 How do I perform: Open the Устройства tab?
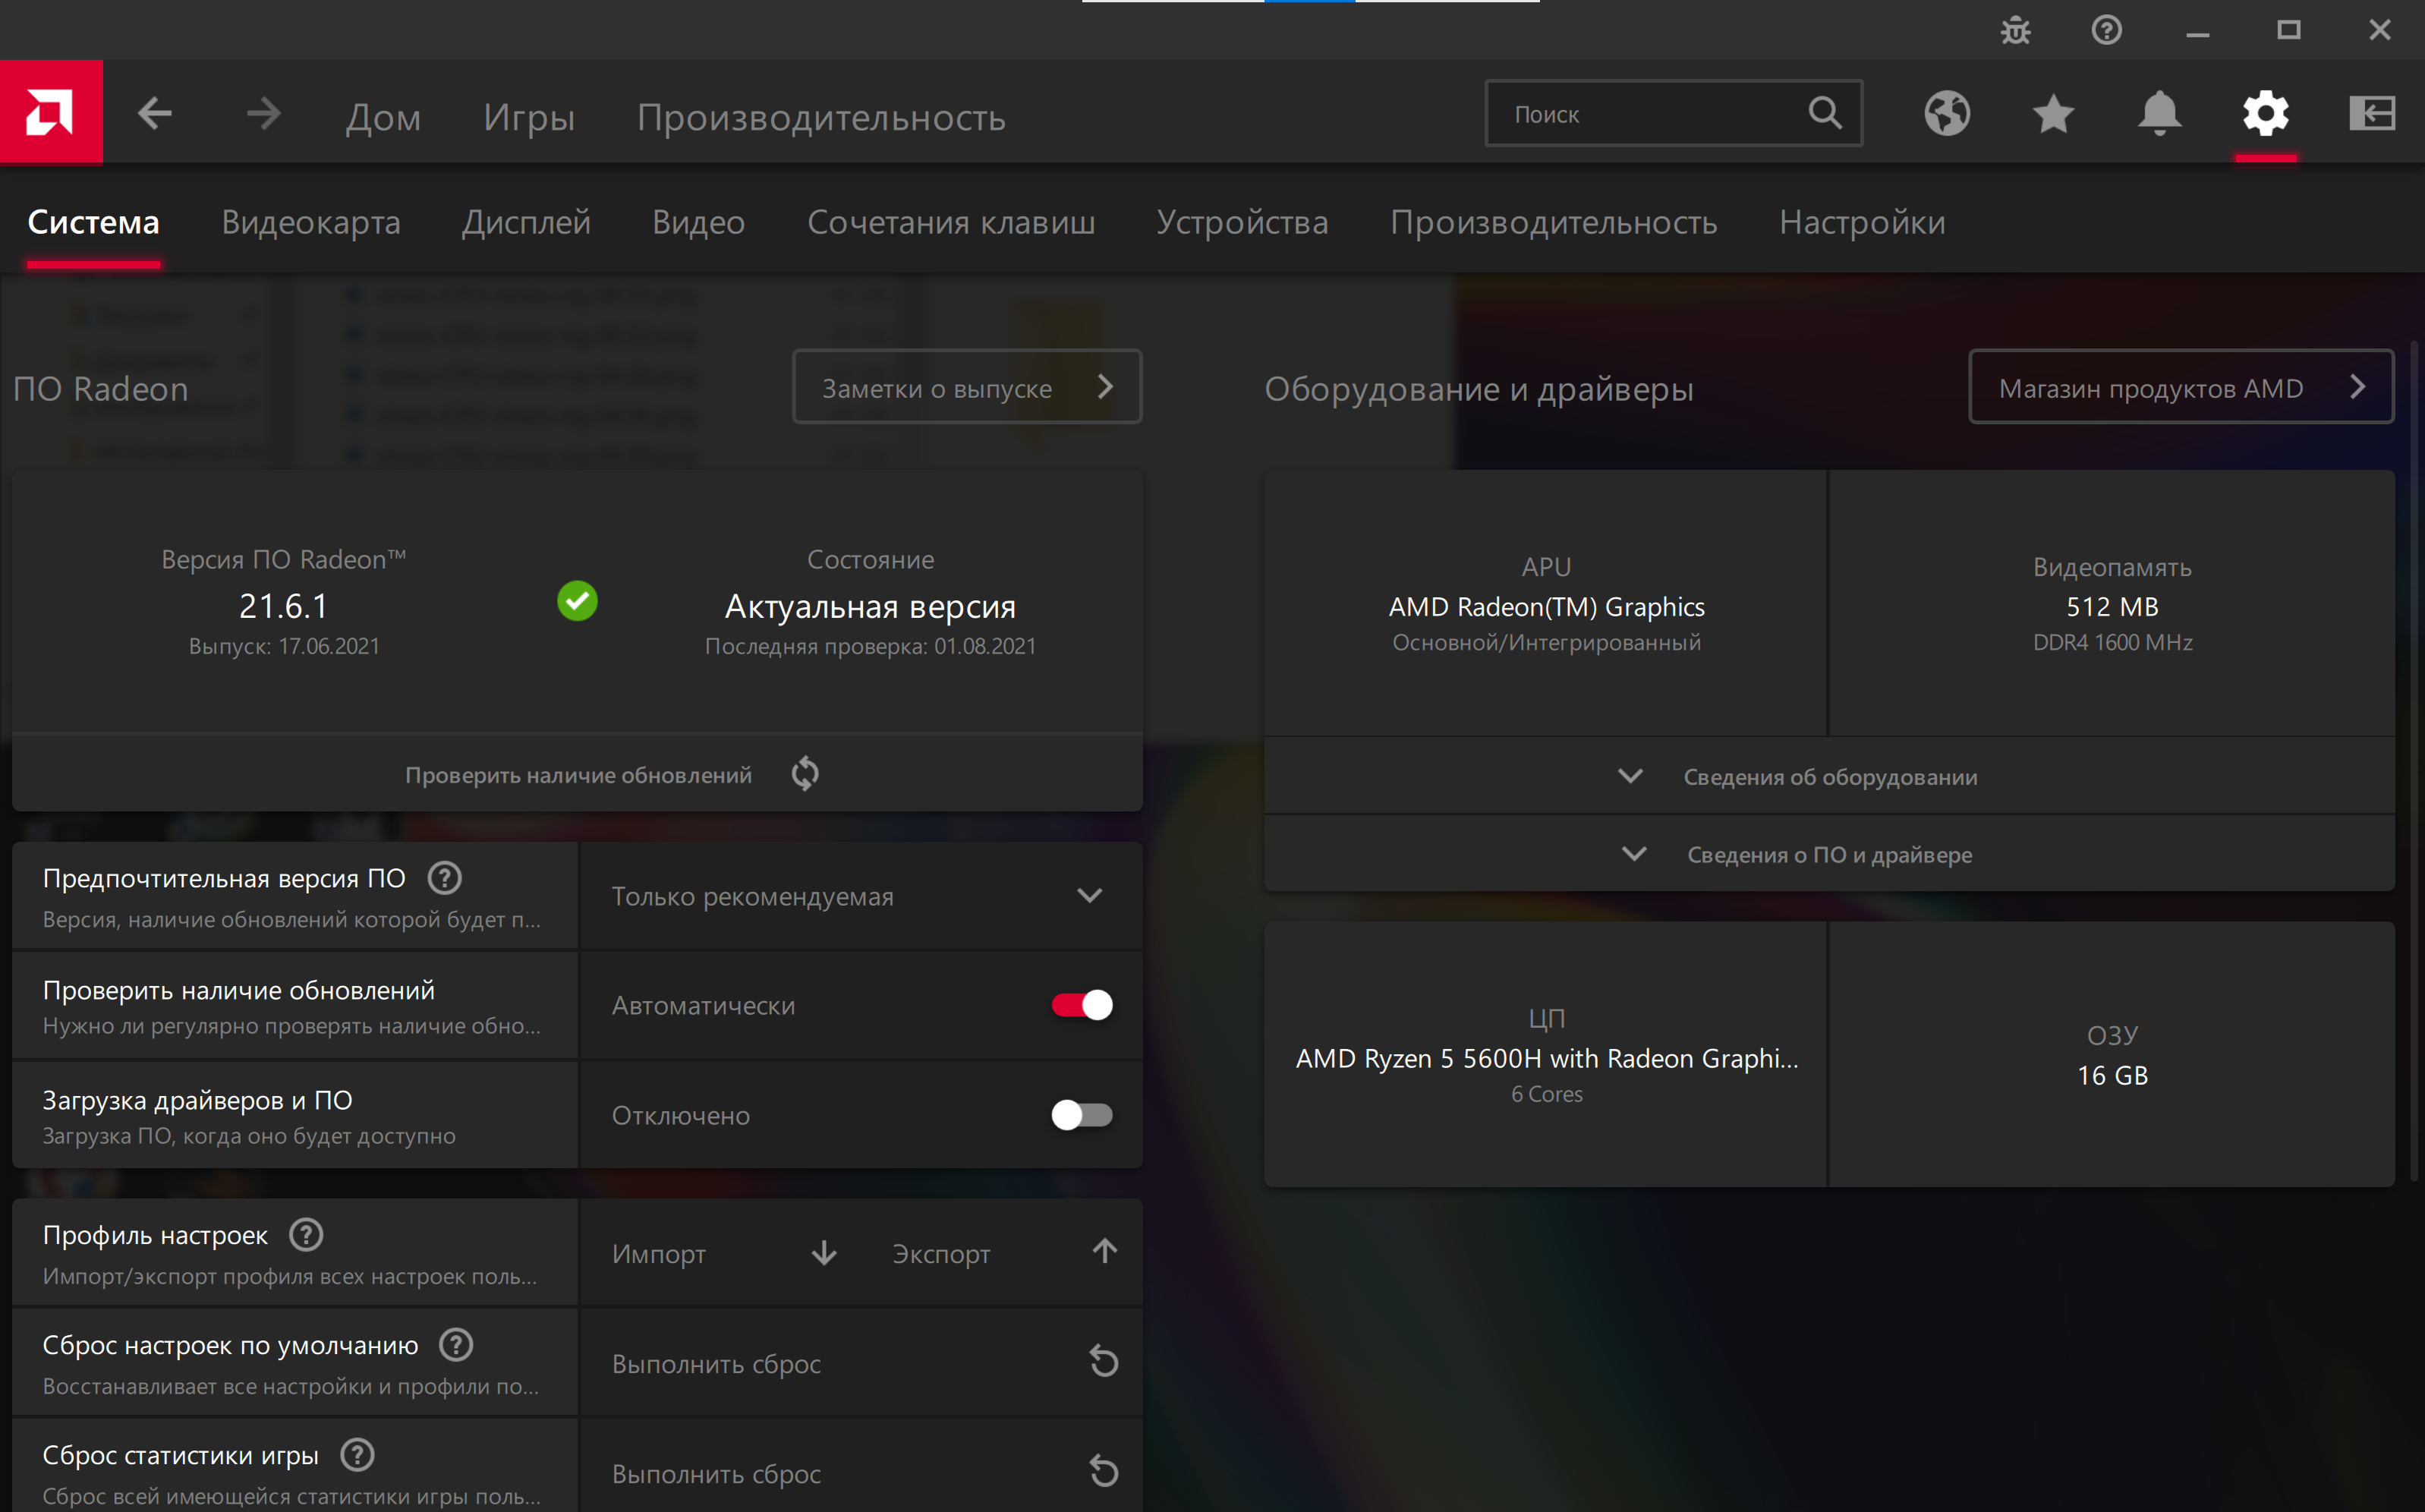[x=1242, y=222]
